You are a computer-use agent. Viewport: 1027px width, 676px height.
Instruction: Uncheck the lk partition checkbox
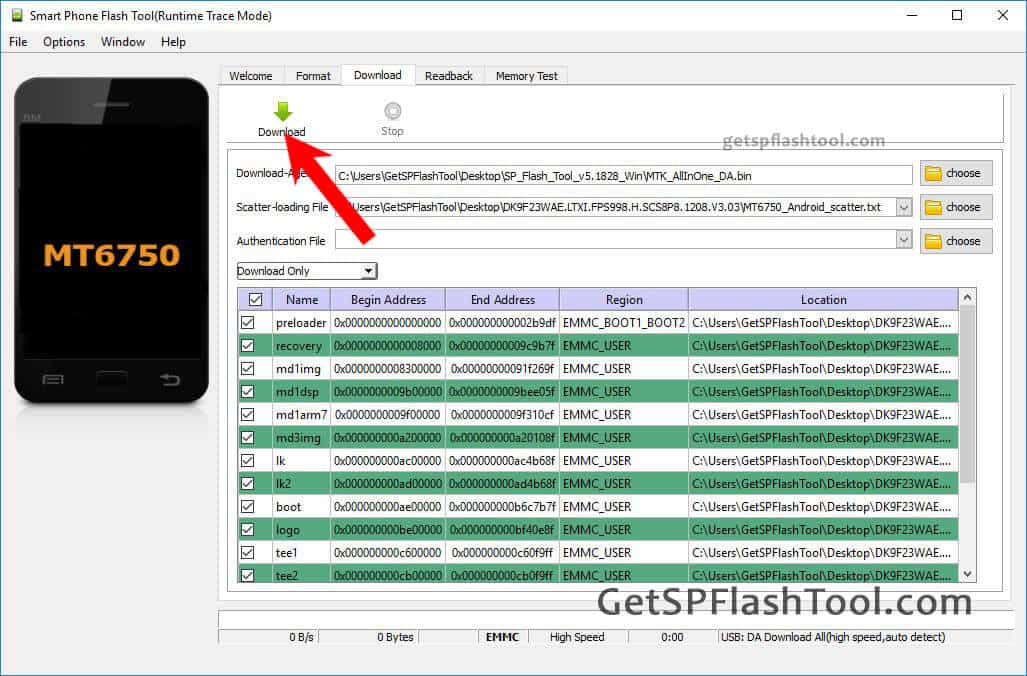(248, 460)
